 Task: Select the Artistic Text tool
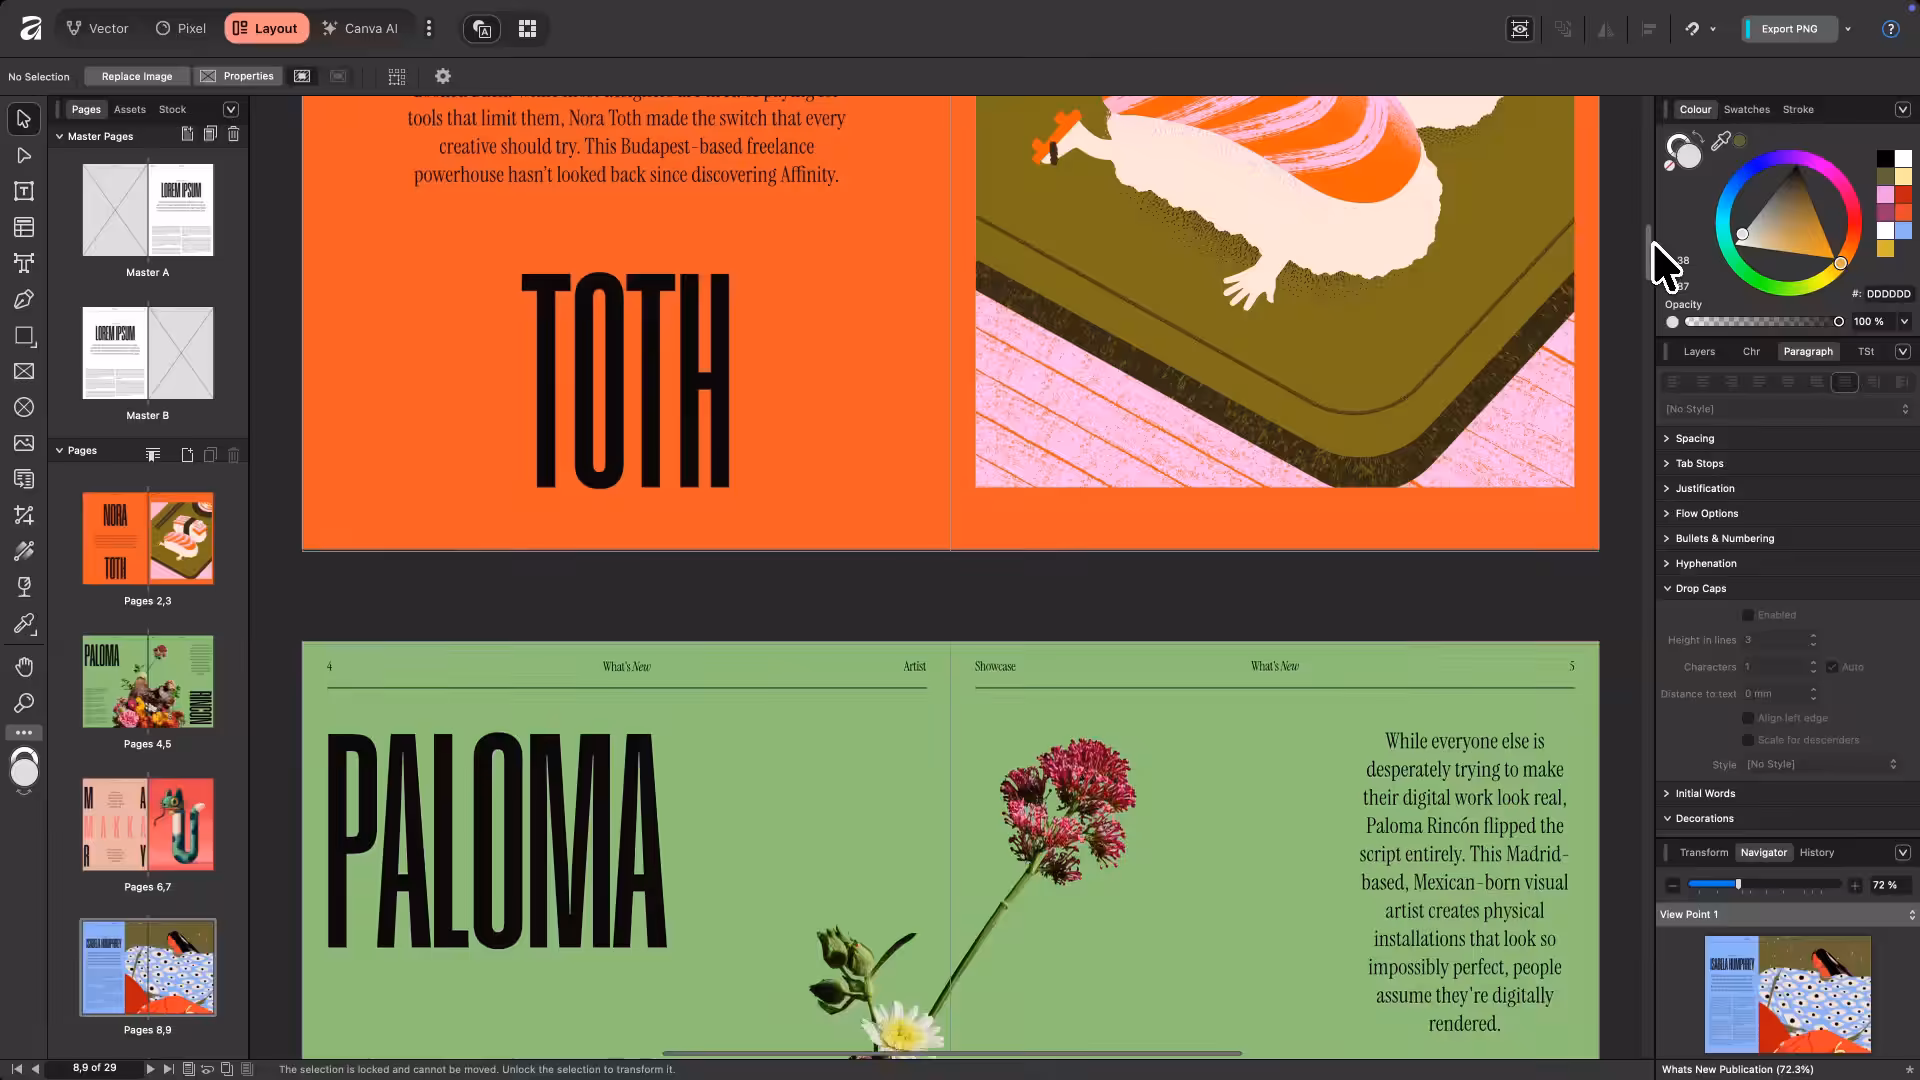coord(24,263)
